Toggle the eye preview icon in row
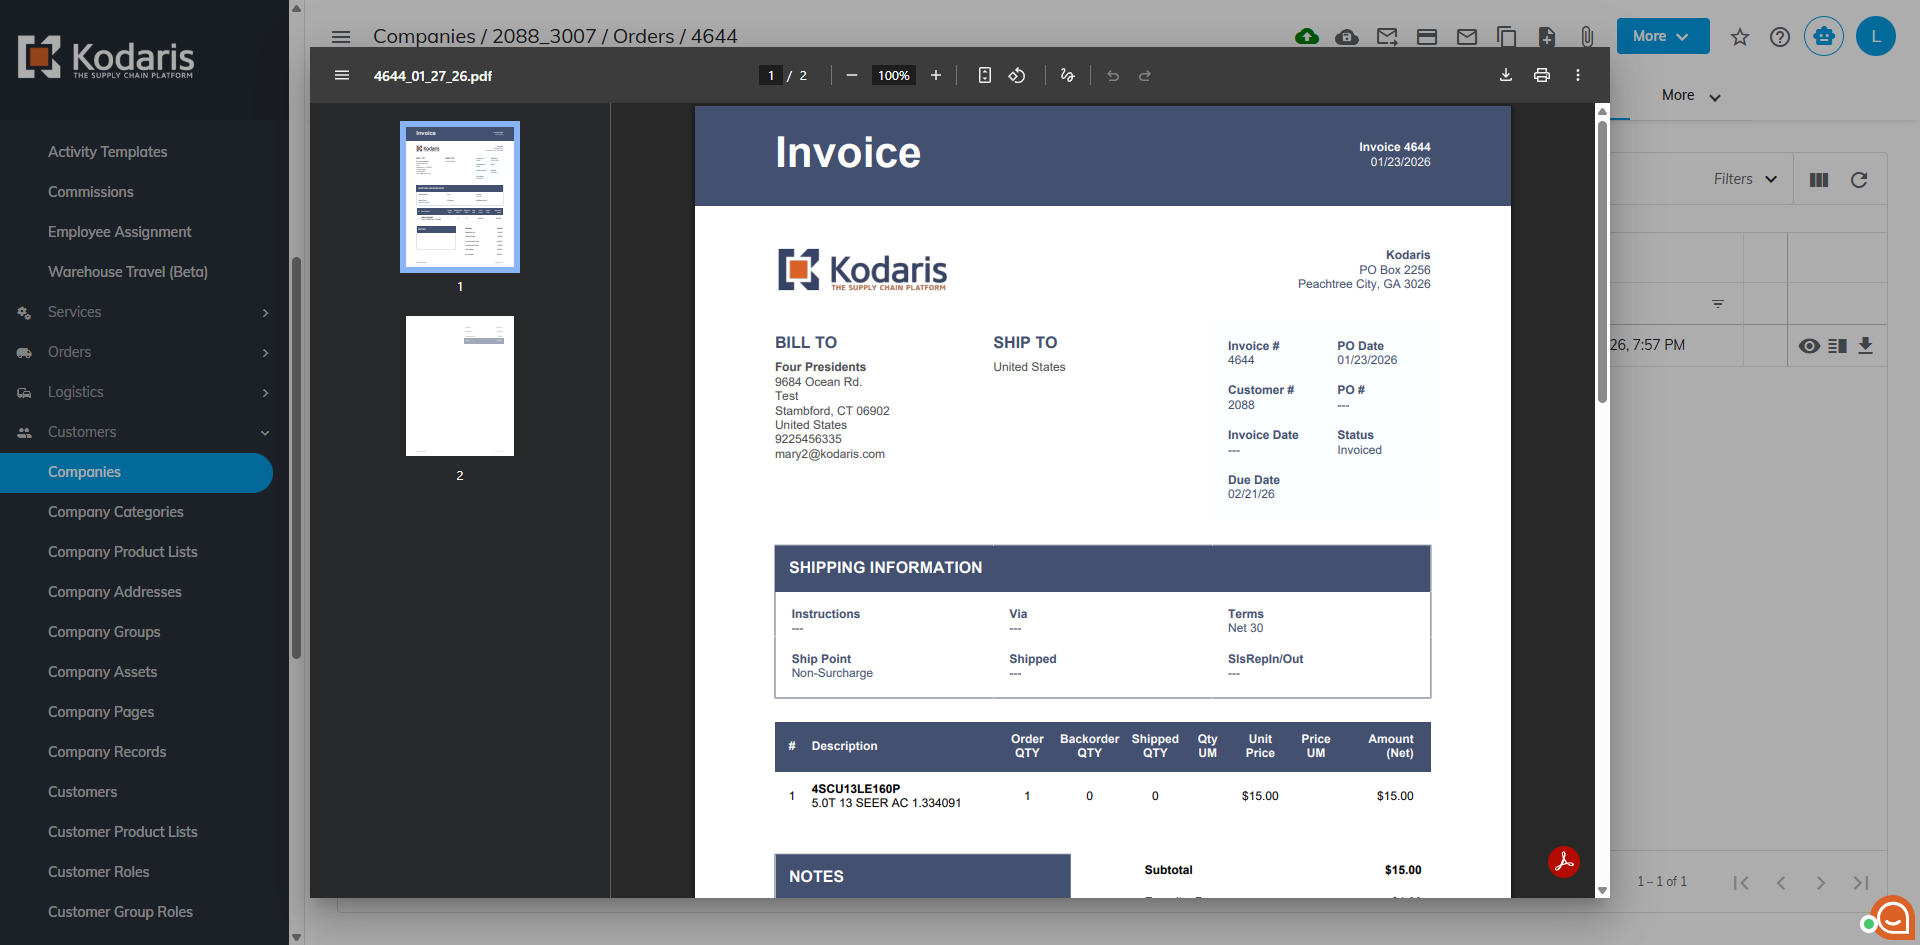 1809,346
